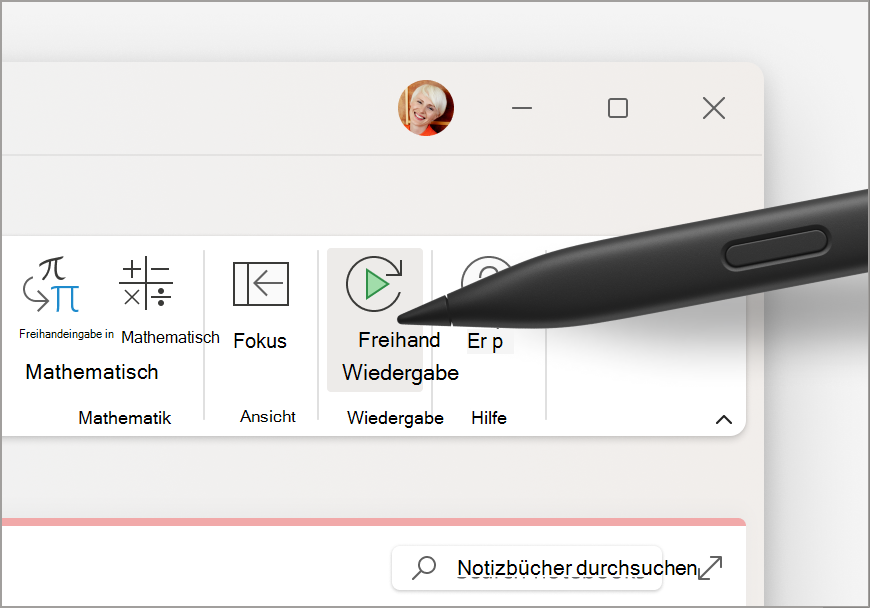
Task: Click the Notizbücher durchsuchen search field
Action: point(527,568)
